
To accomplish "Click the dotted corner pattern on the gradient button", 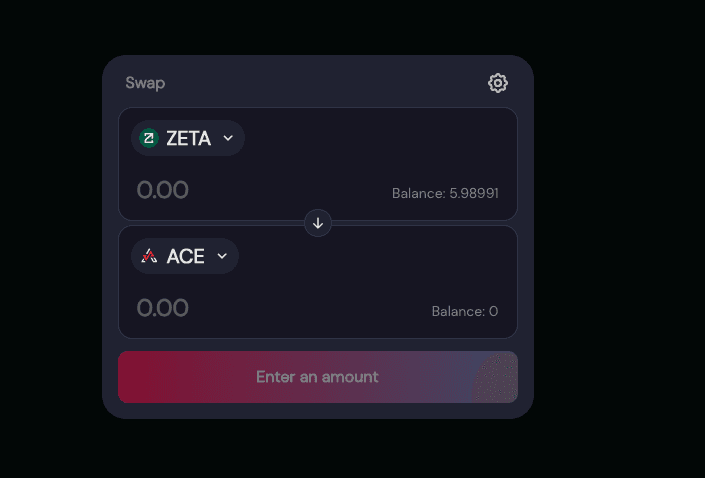I will coord(496,379).
